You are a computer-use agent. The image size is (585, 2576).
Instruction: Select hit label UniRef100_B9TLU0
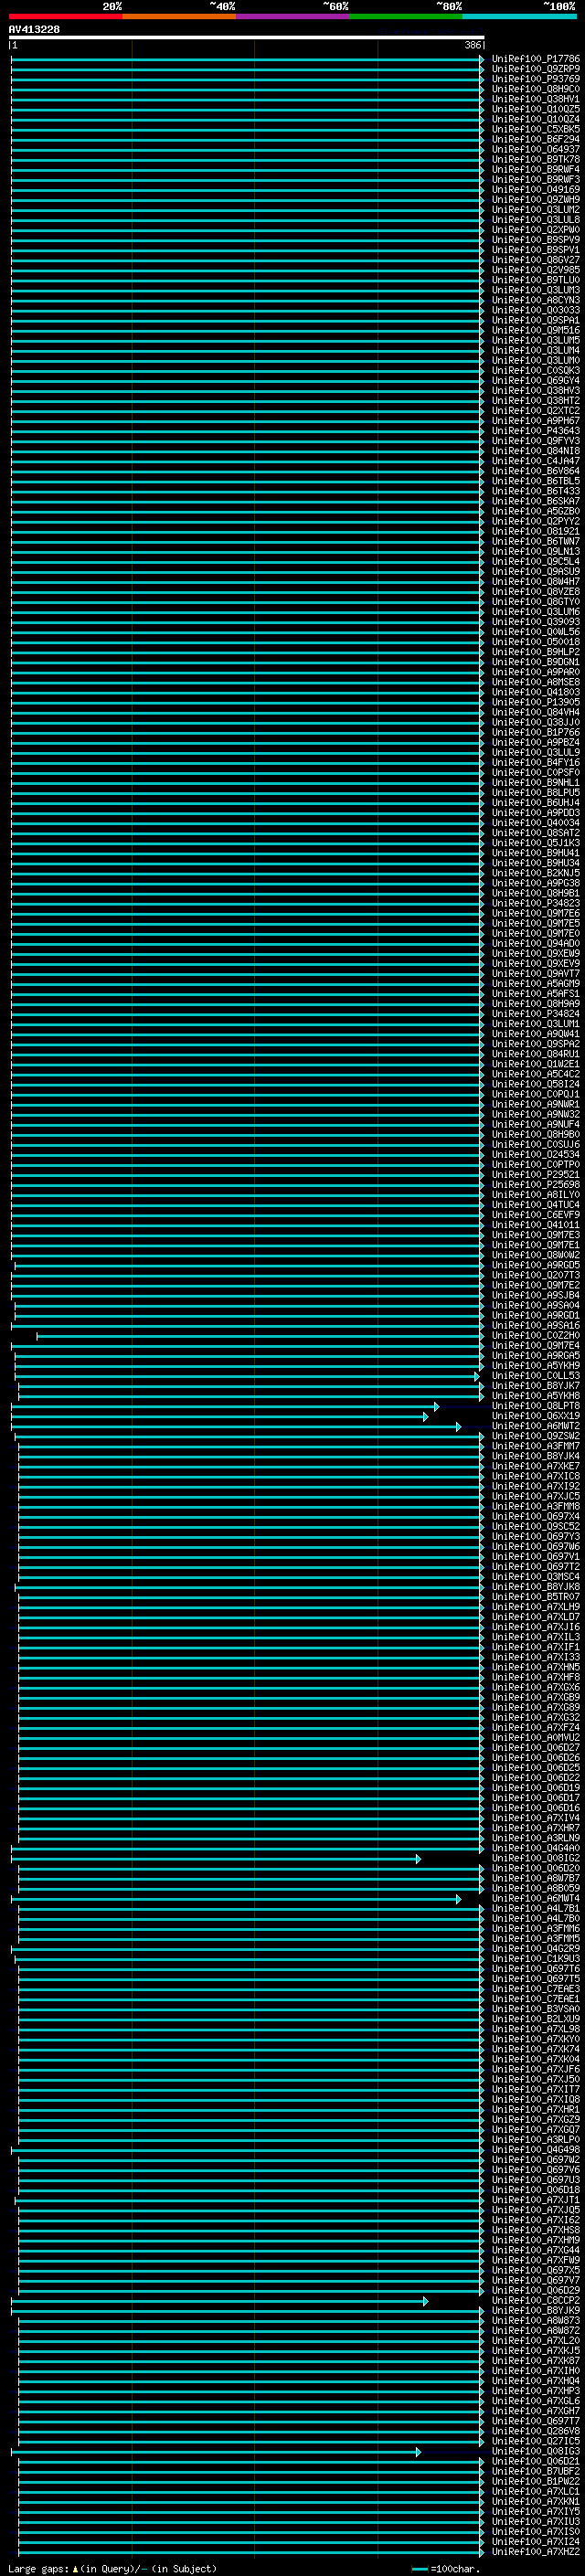(535, 280)
